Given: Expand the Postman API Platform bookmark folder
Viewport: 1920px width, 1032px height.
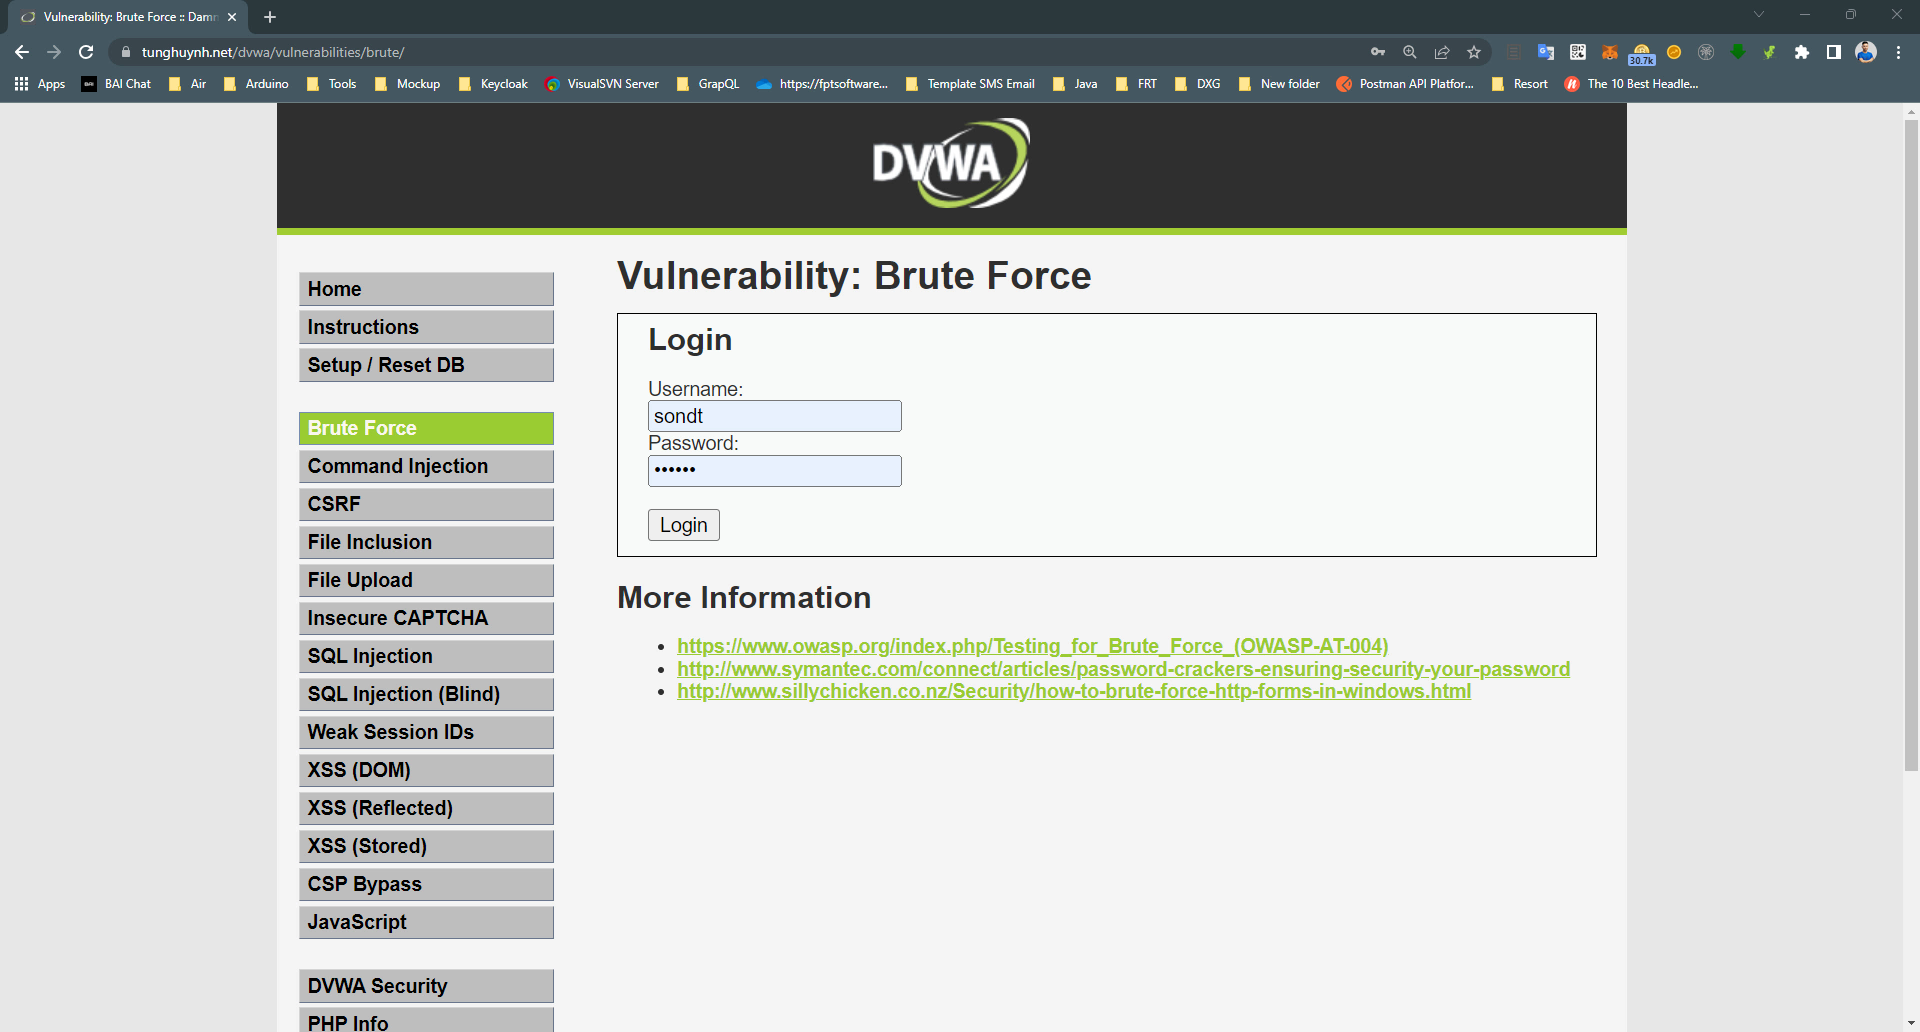Looking at the screenshot, I should (x=1405, y=84).
